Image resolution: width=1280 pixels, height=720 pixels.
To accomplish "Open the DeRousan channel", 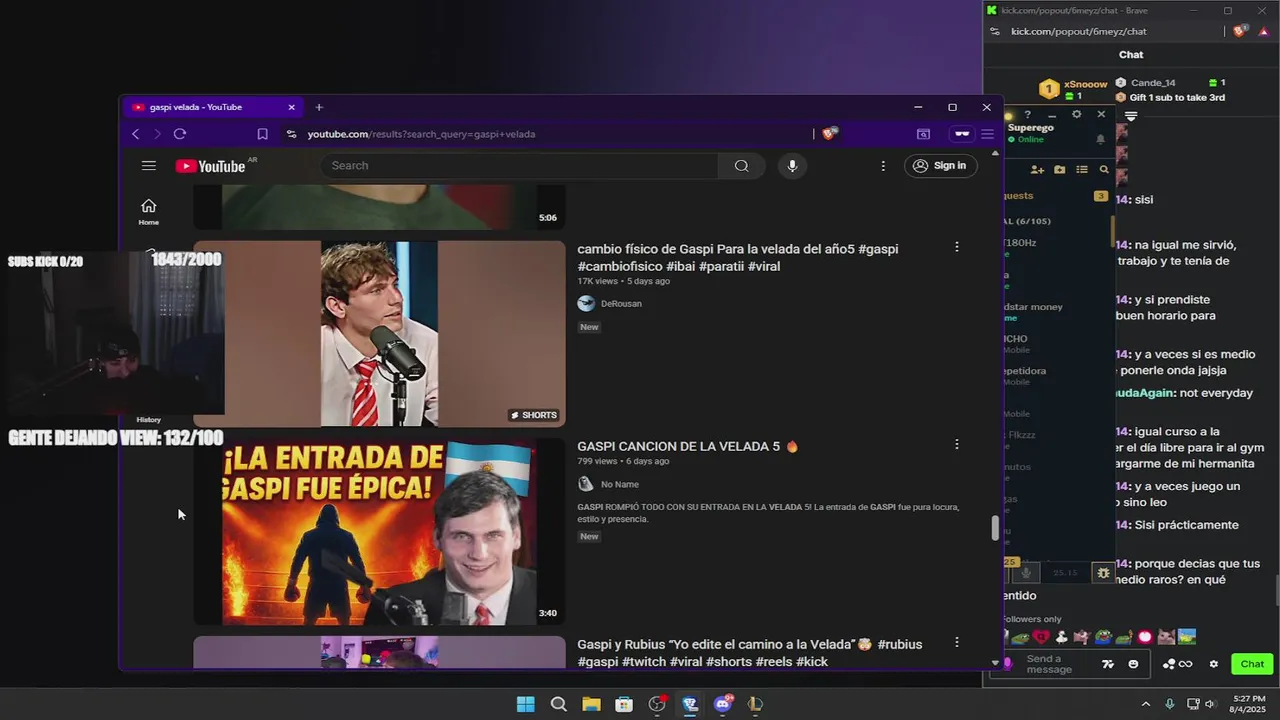I will tap(621, 304).
